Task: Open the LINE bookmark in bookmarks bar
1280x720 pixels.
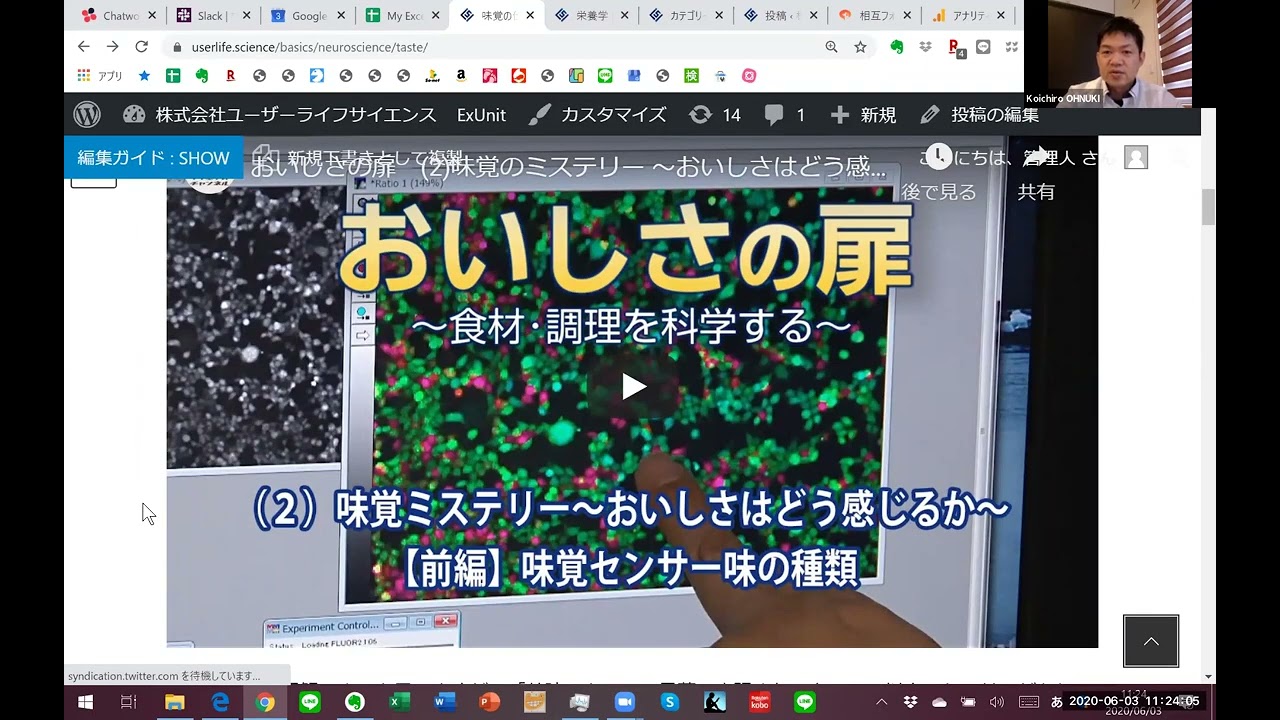Action: 605,76
